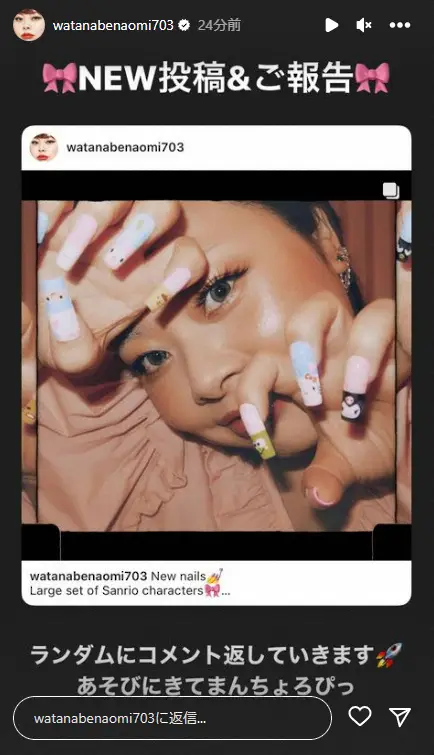Tap the rocket emoji after コメント返していきます

tap(389, 655)
